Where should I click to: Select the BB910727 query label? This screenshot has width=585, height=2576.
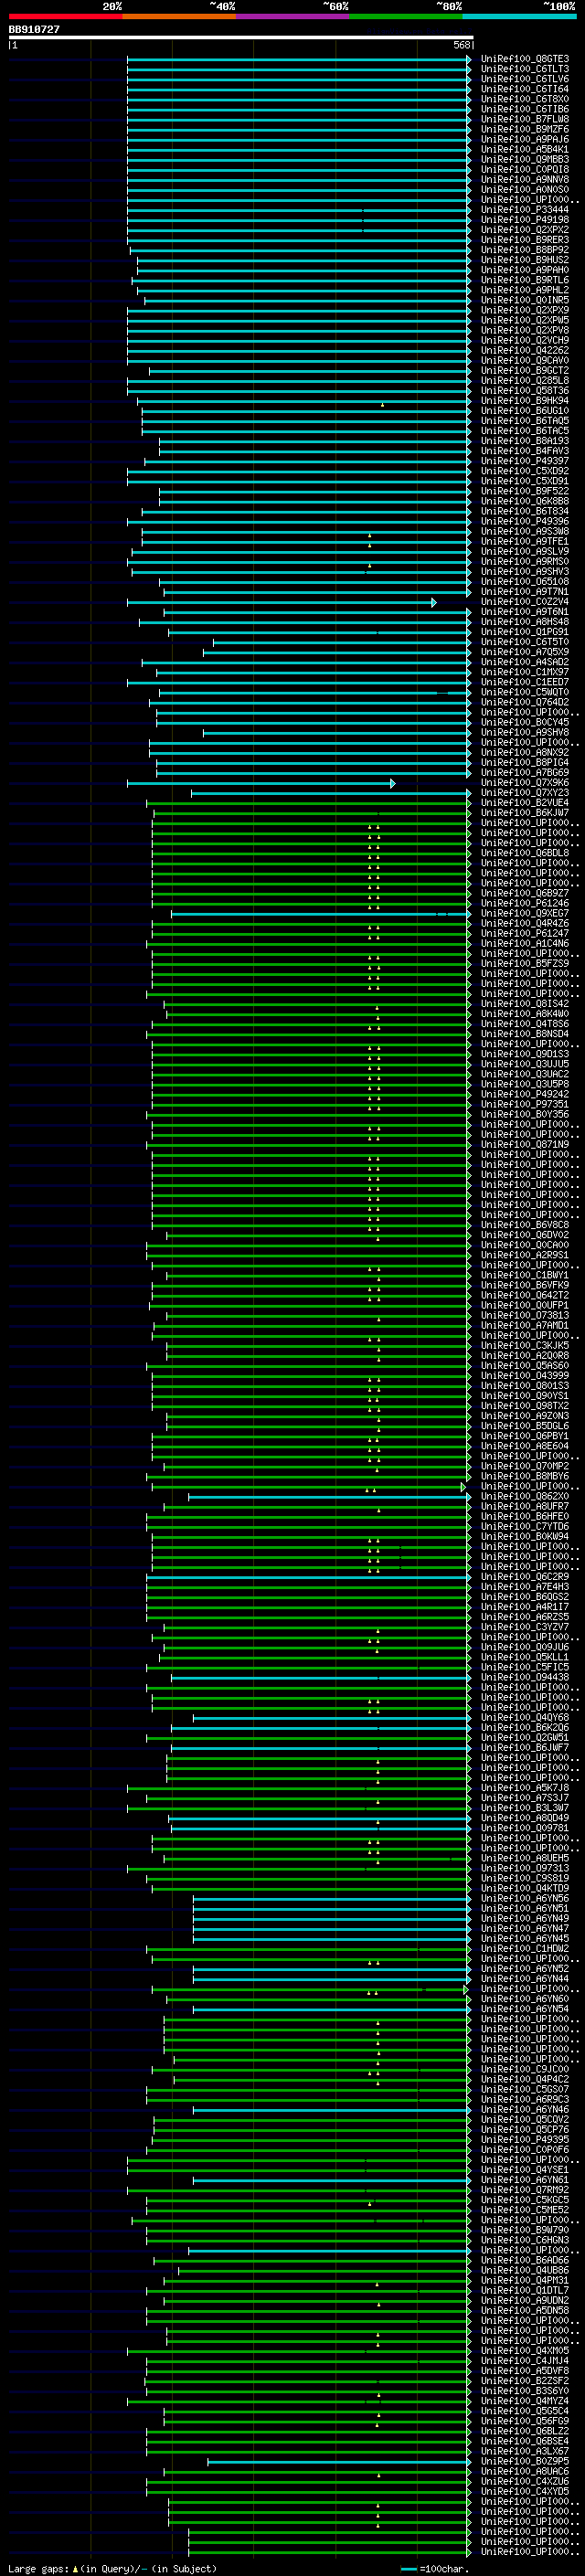pos(34,30)
